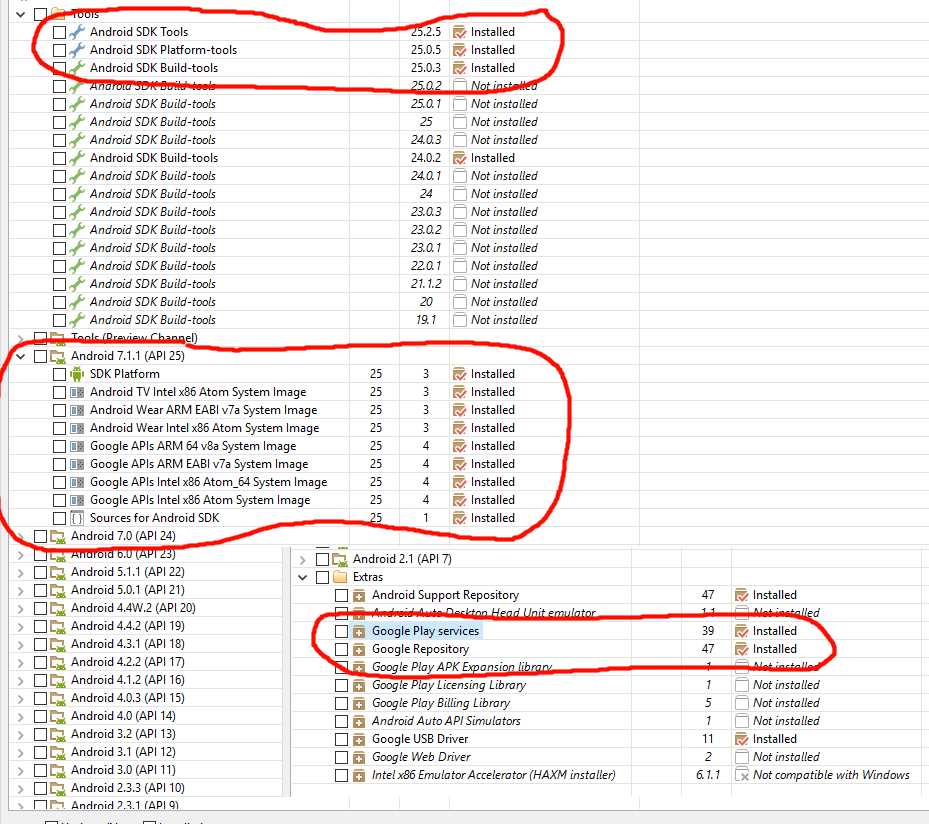Check the Extras group checkbox
This screenshot has width=929, height=824.
pyautogui.click(x=322, y=577)
